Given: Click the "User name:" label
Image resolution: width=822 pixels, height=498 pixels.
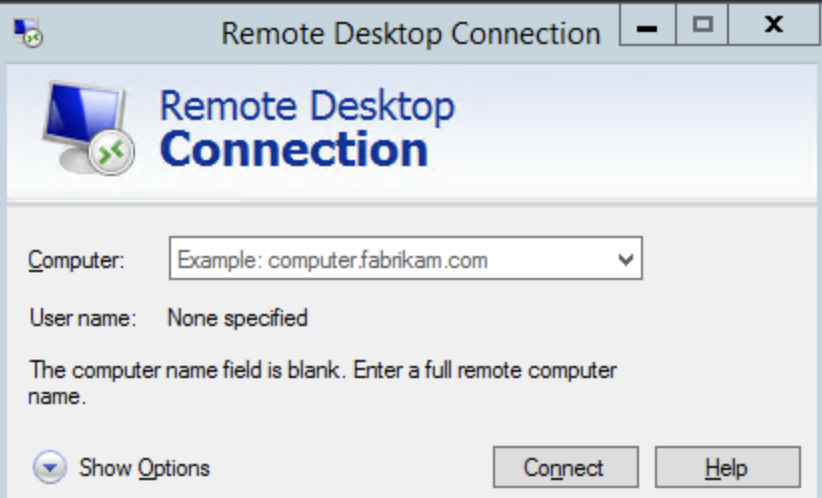Looking at the screenshot, I should coord(82,319).
